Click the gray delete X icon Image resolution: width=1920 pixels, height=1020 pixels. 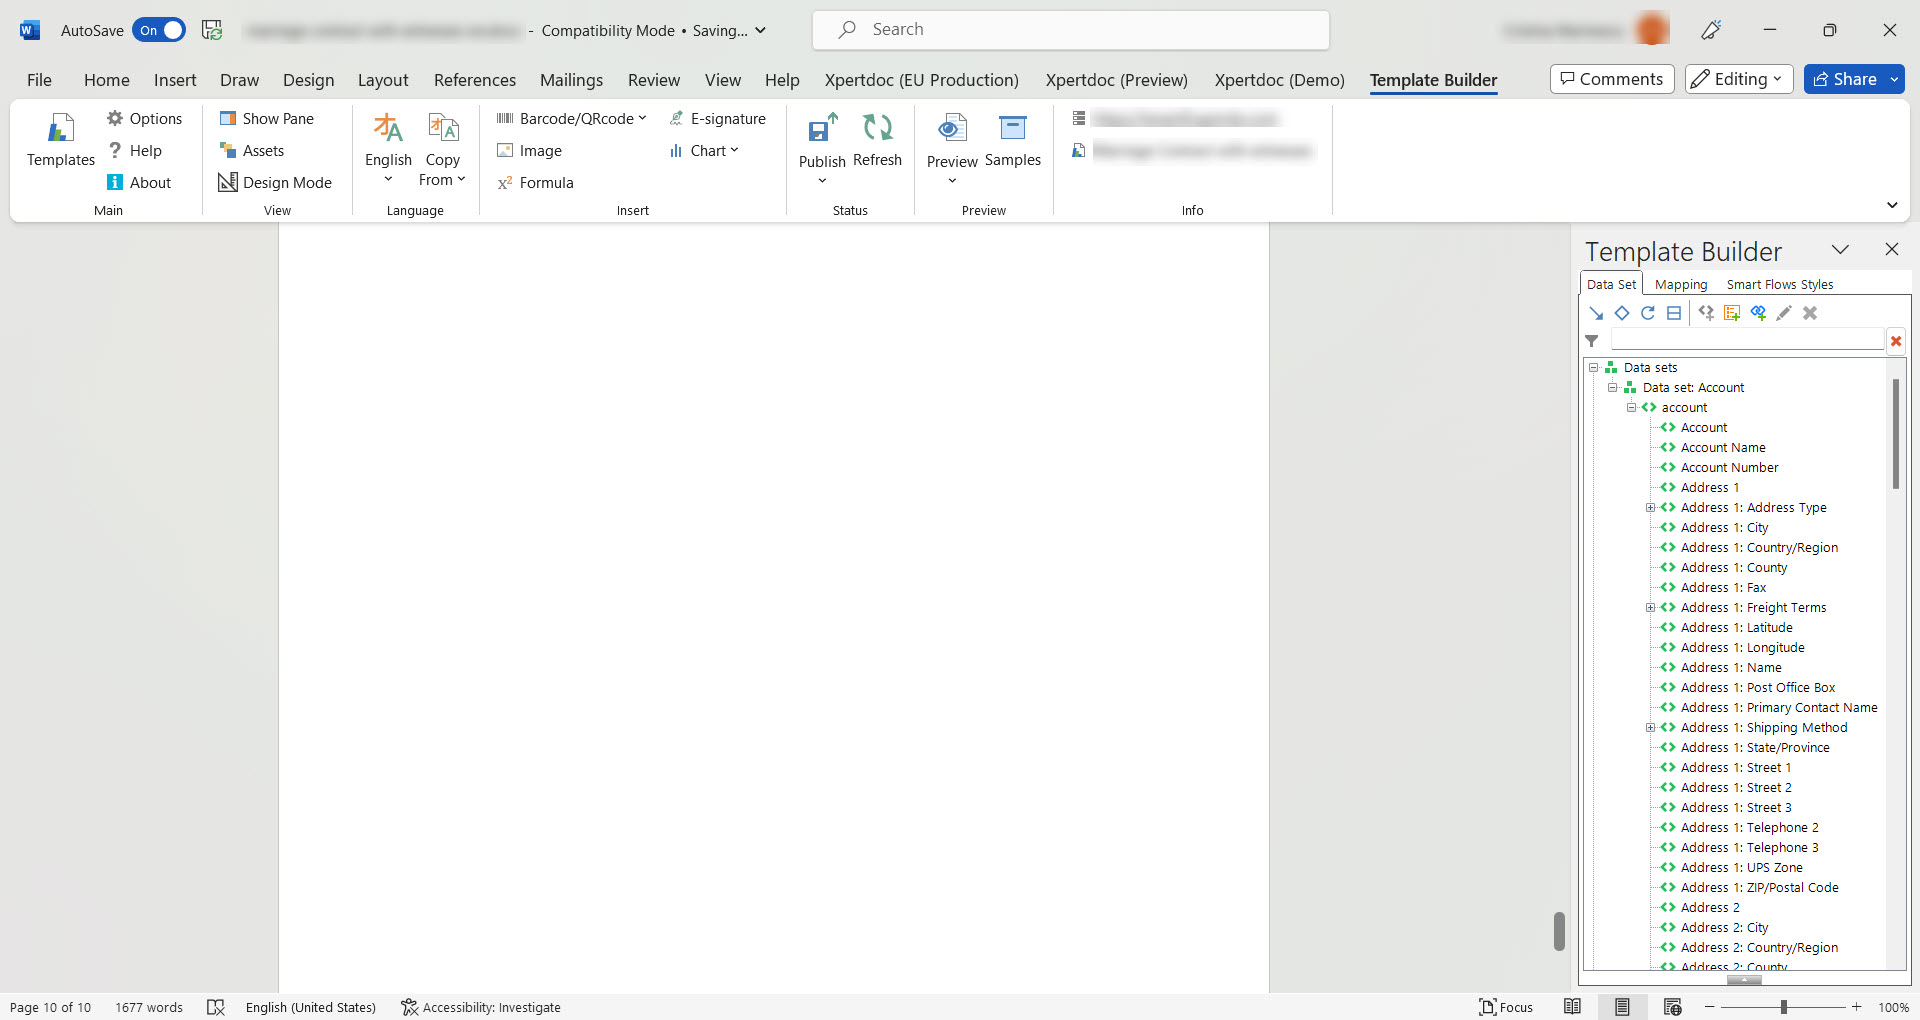pos(1810,313)
